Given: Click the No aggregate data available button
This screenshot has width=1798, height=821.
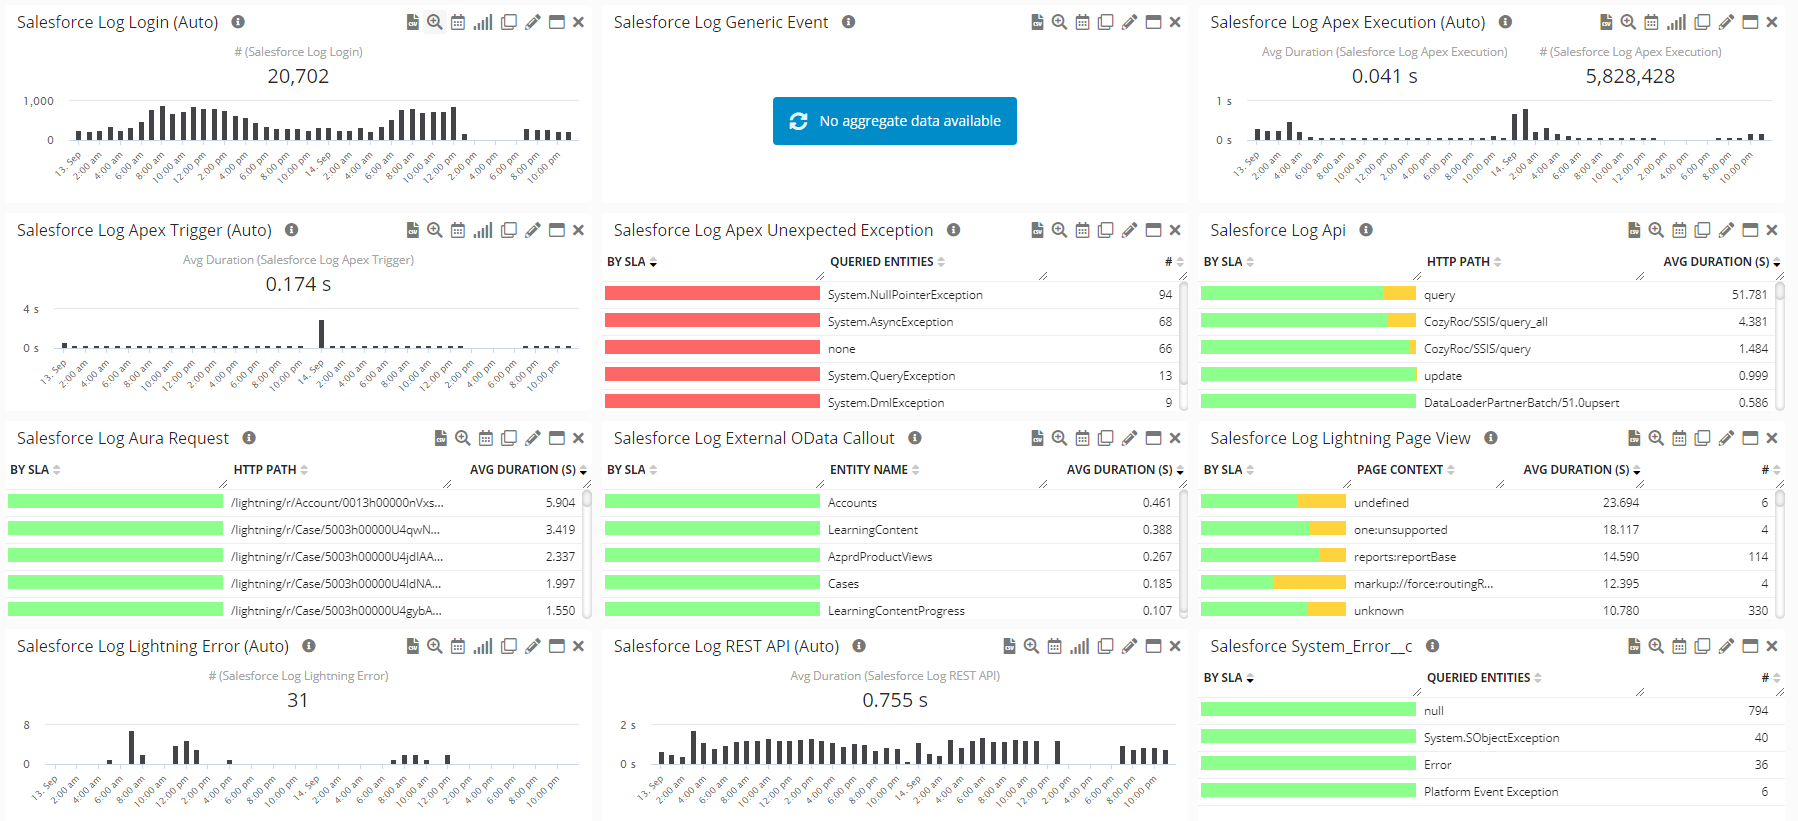Looking at the screenshot, I should 895,121.
